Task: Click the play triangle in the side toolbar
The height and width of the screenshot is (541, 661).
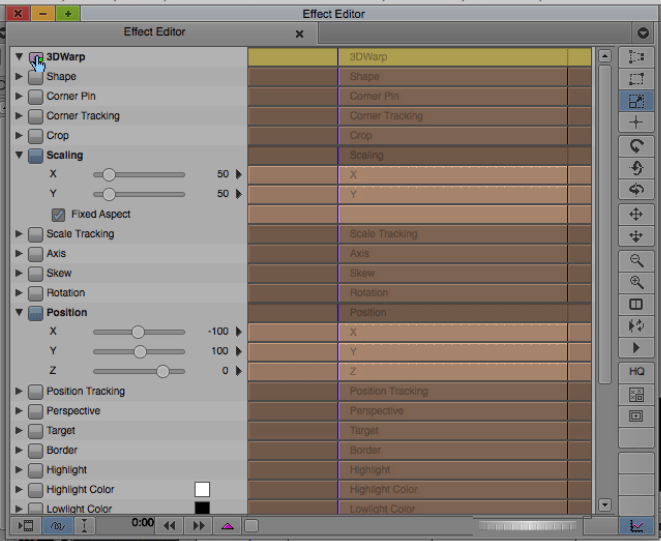Action: [636, 348]
